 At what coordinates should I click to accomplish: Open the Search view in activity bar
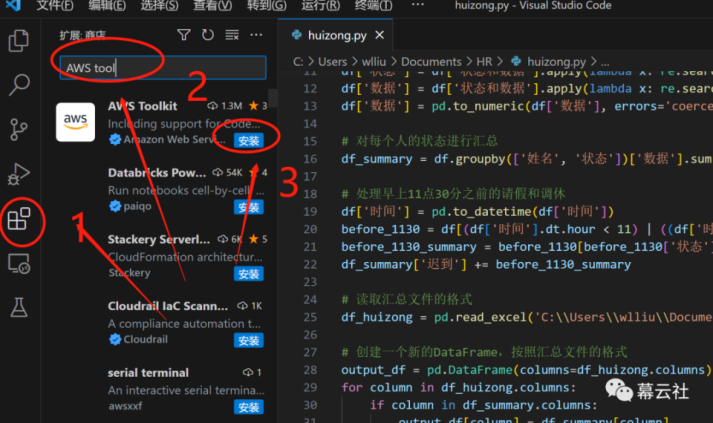(19, 85)
